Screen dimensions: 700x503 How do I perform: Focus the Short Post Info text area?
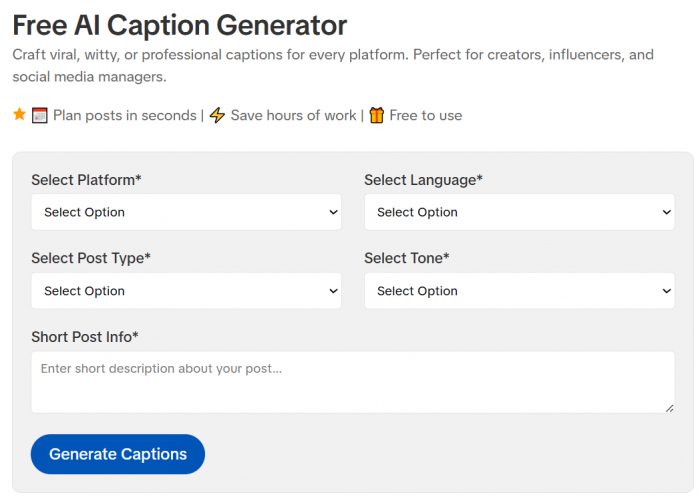353,382
